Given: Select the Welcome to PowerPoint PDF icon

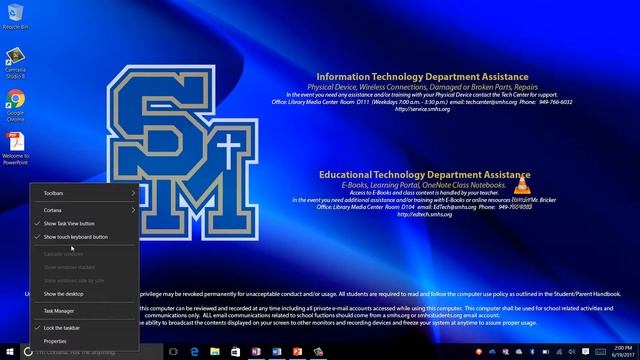Looking at the screenshot, I should point(16,148).
